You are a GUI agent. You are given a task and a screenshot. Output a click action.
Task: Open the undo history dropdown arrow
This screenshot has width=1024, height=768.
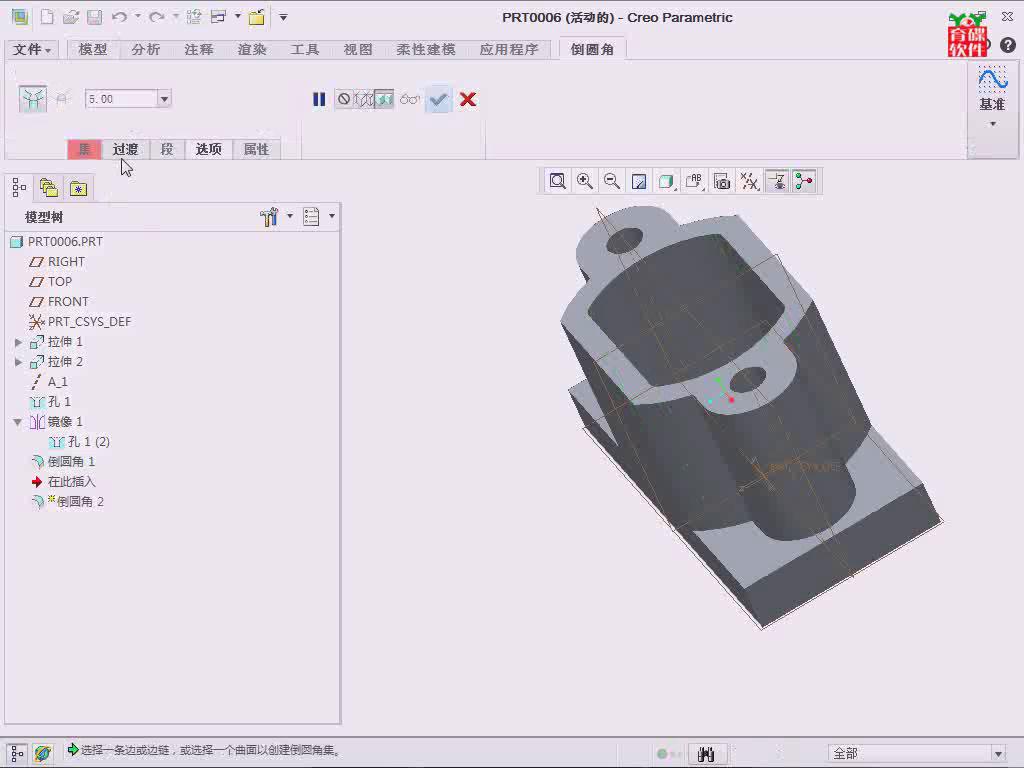coord(138,16)
